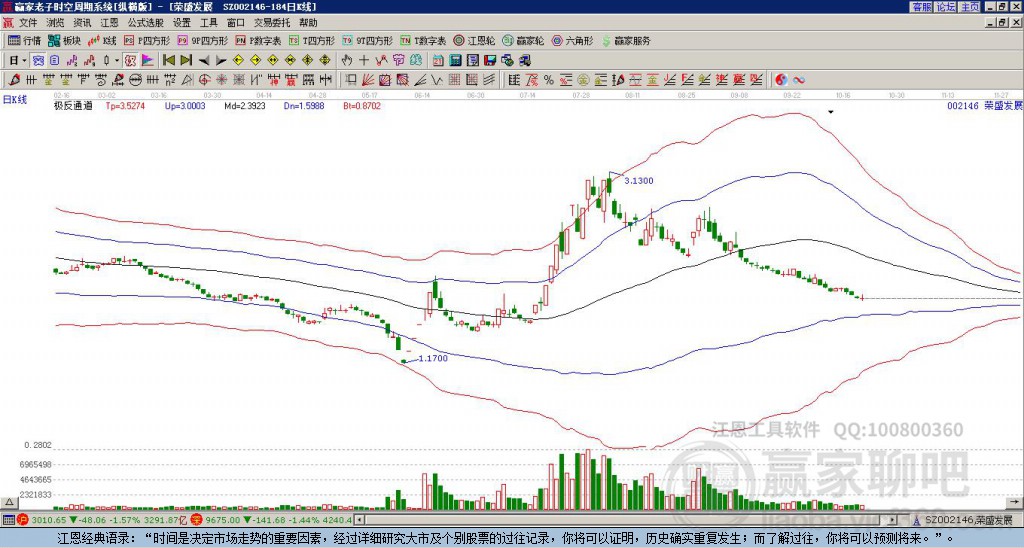The width and height of the screenshot is (1024, 548).
Task: Click the Bt=0.8702 indicator value
Action: [x=362, y=105]
